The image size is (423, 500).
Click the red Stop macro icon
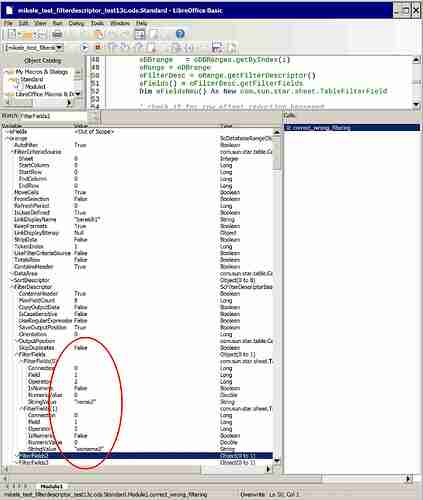pyautogui.click(x=98, y=47)
